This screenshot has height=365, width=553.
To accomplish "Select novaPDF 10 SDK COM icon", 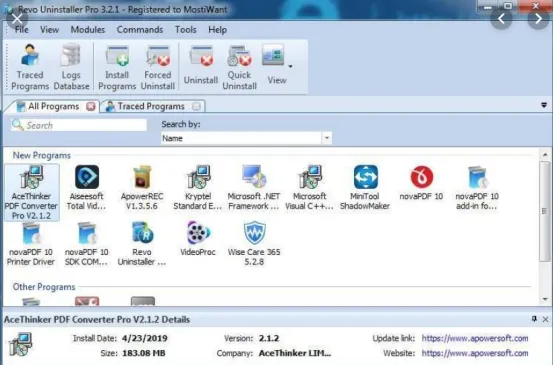I will 86,243.
